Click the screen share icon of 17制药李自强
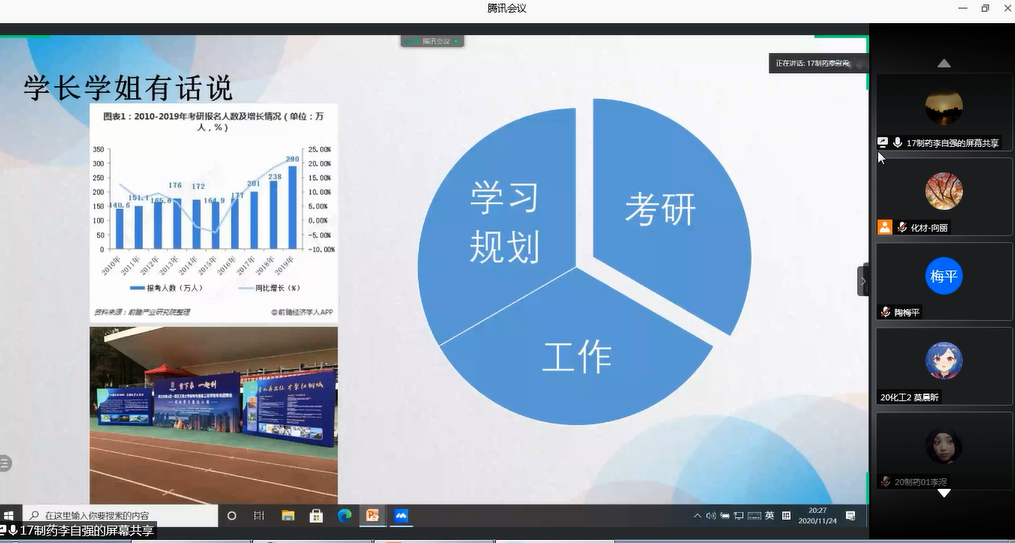Image resolution: width=1015 pixels, height=543 pixels. click(883, 143)
